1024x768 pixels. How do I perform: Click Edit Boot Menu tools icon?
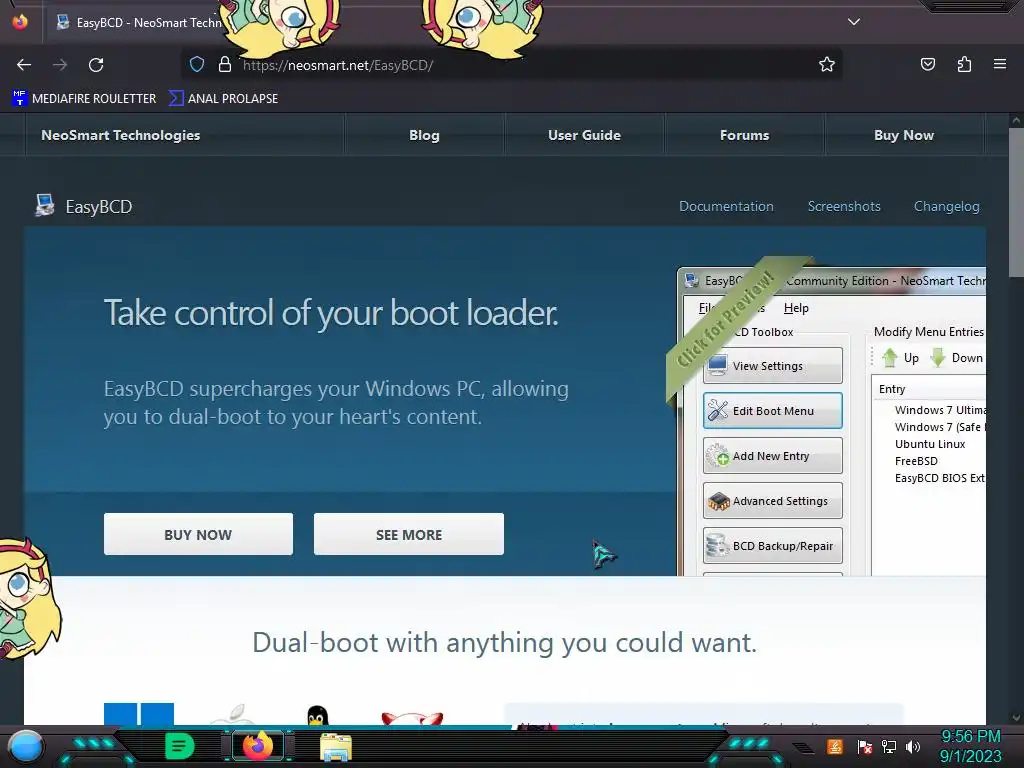tap(718, 410)
